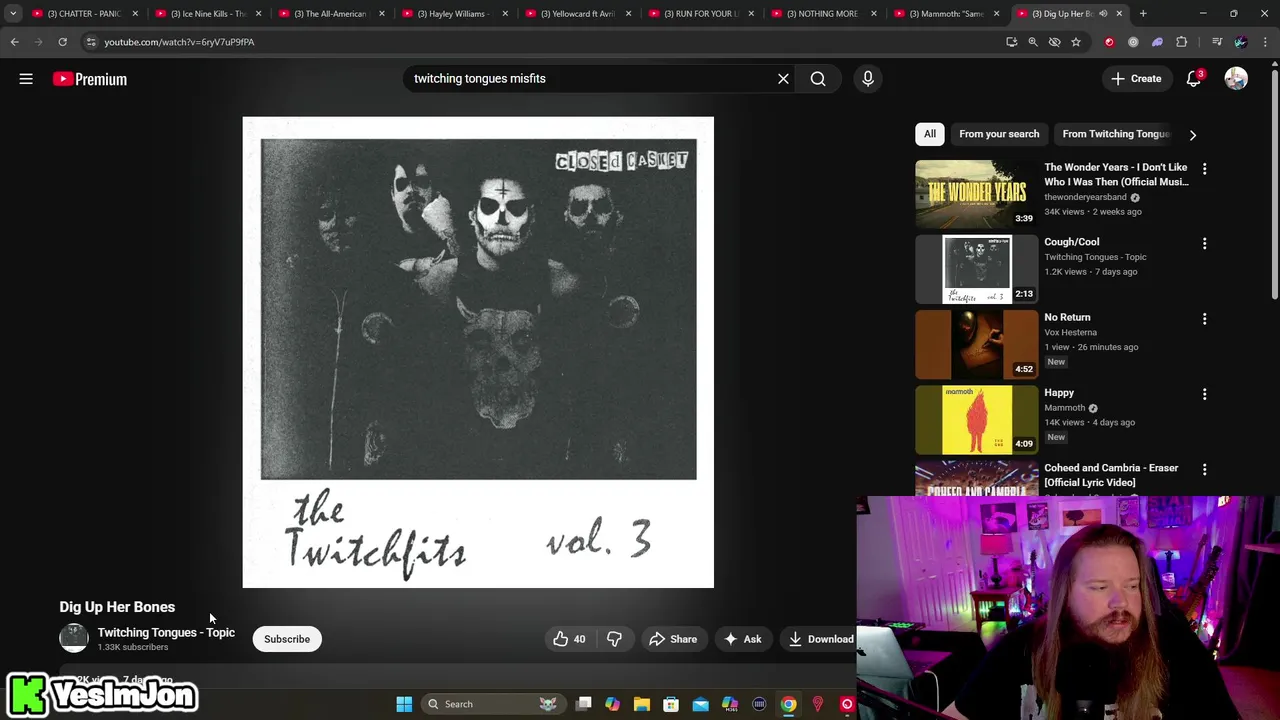1280x720 pixels.
Task: Open options menu for Coheed and Cambria video
Action: 1204,469
